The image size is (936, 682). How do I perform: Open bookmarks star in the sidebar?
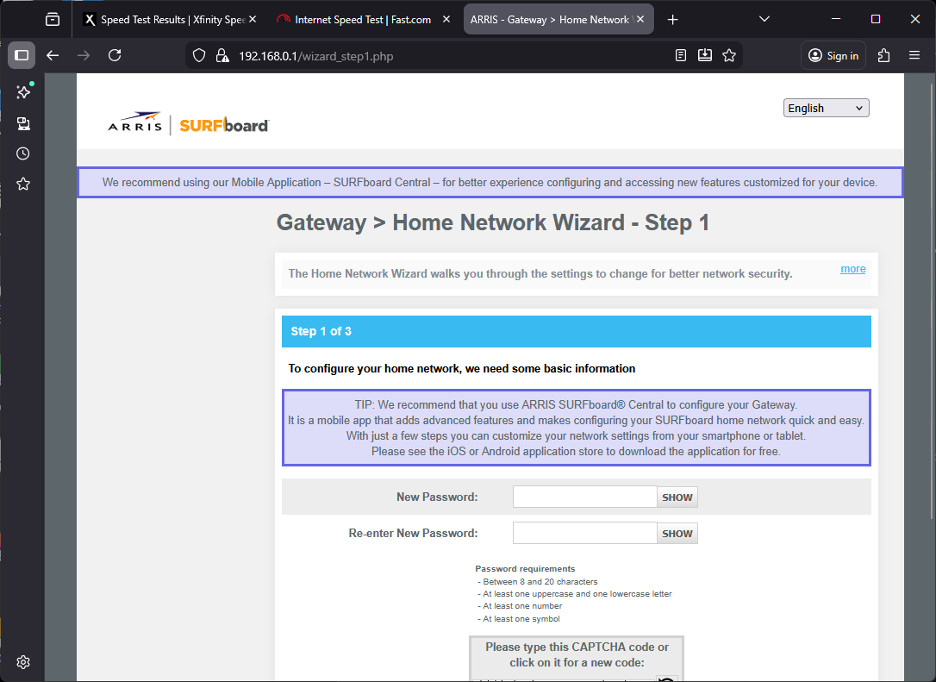click(x=23, y=184)
